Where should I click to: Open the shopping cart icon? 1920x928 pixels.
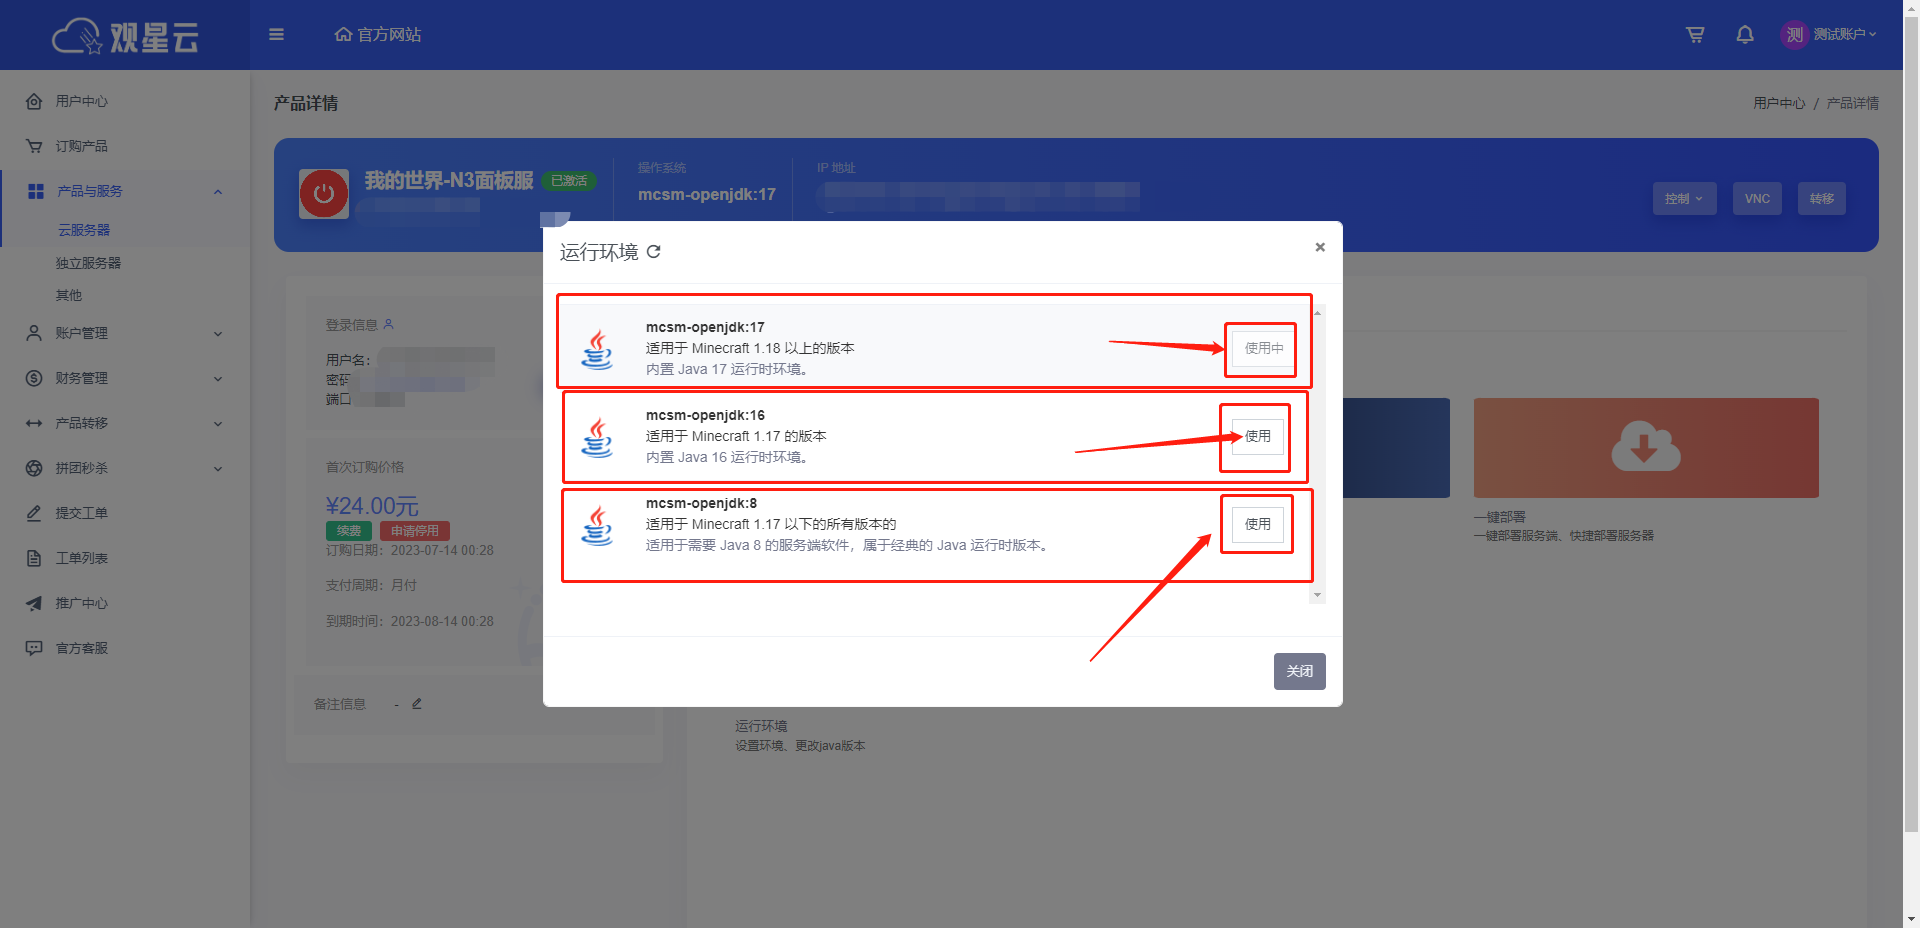point(1695,34)
